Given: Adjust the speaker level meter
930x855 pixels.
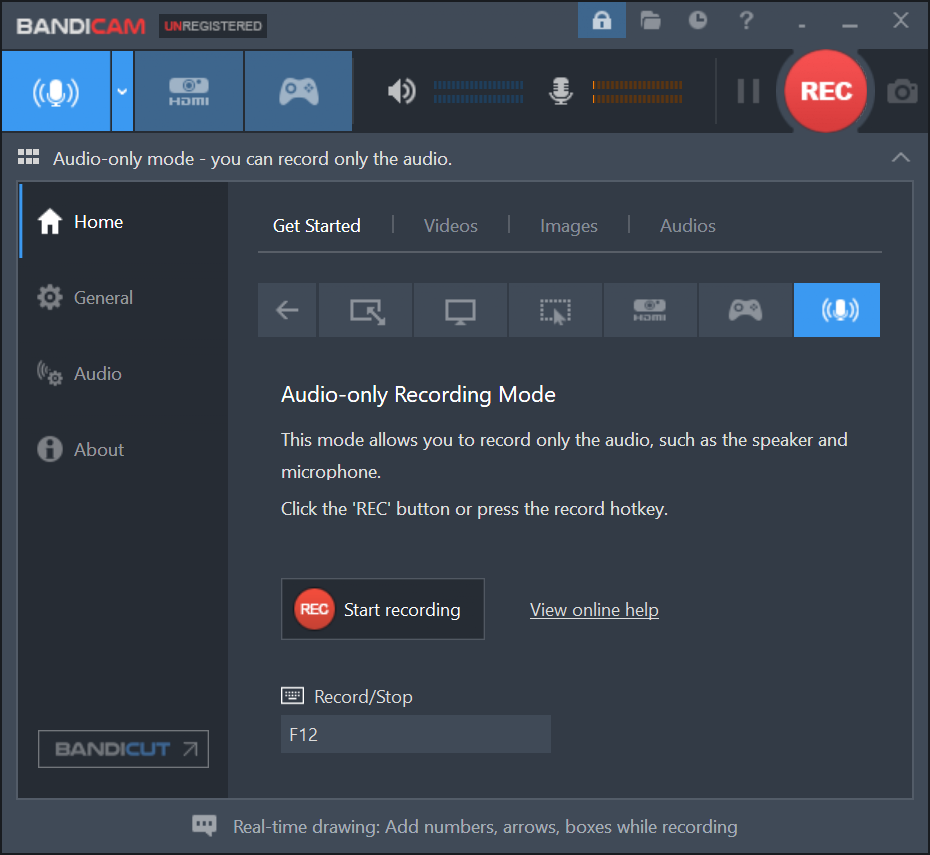Looking at the screenshot, I should [x=478, y=92].
